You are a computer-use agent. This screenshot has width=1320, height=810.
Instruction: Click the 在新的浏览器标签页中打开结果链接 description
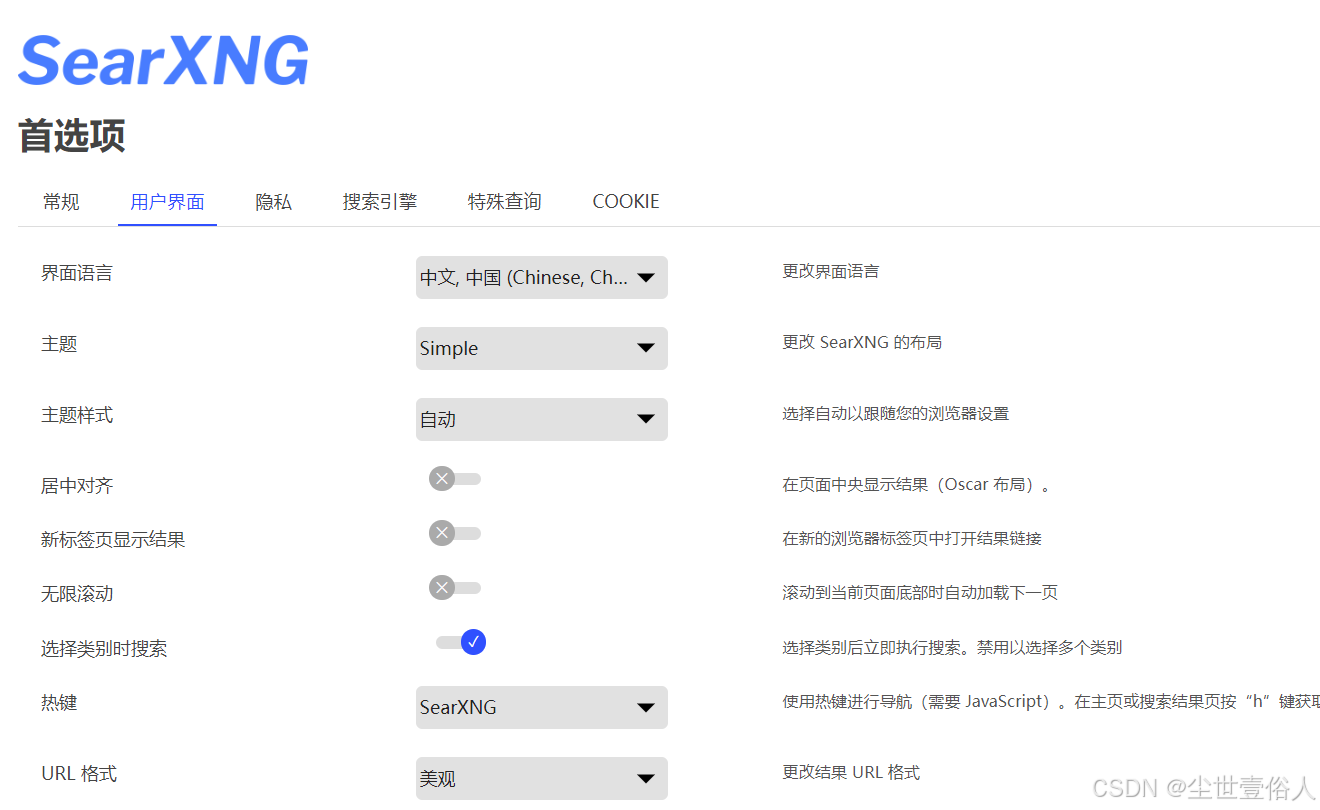[912, 538]
